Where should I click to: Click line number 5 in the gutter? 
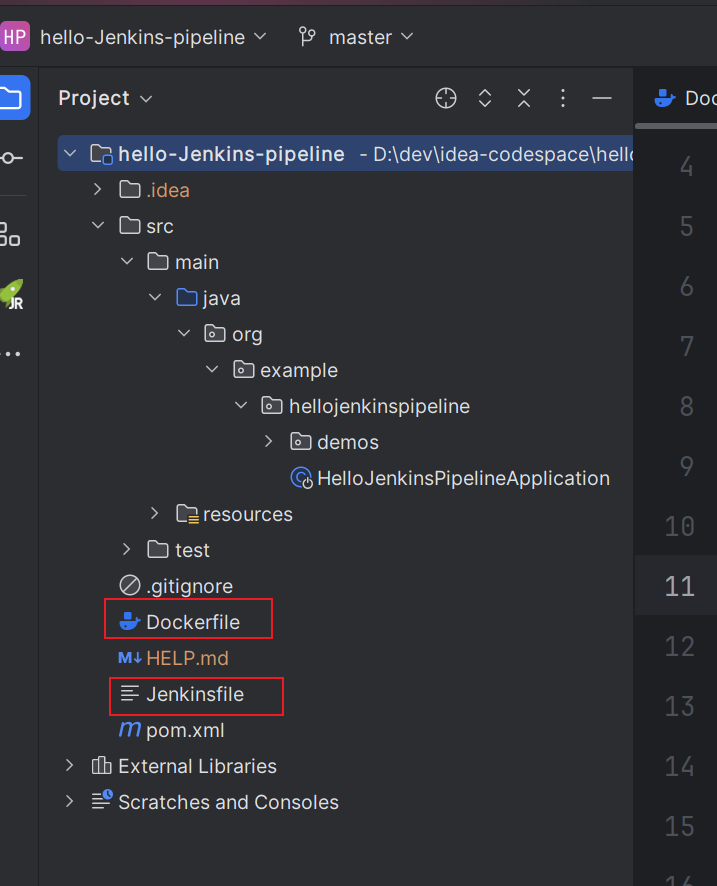click(686, 226)
